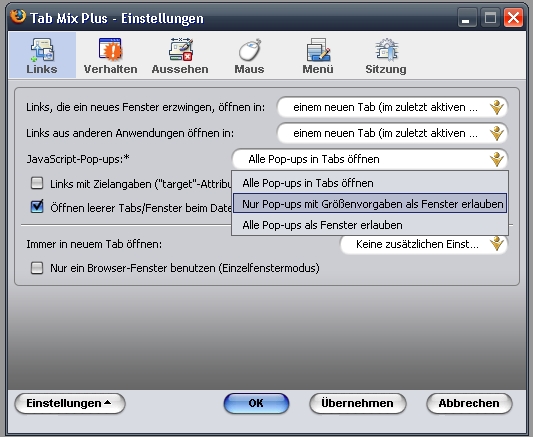Screen dimensions: 533x437
Task: Click the Immer in neuem Tab öffnen label
Action: 94,244
